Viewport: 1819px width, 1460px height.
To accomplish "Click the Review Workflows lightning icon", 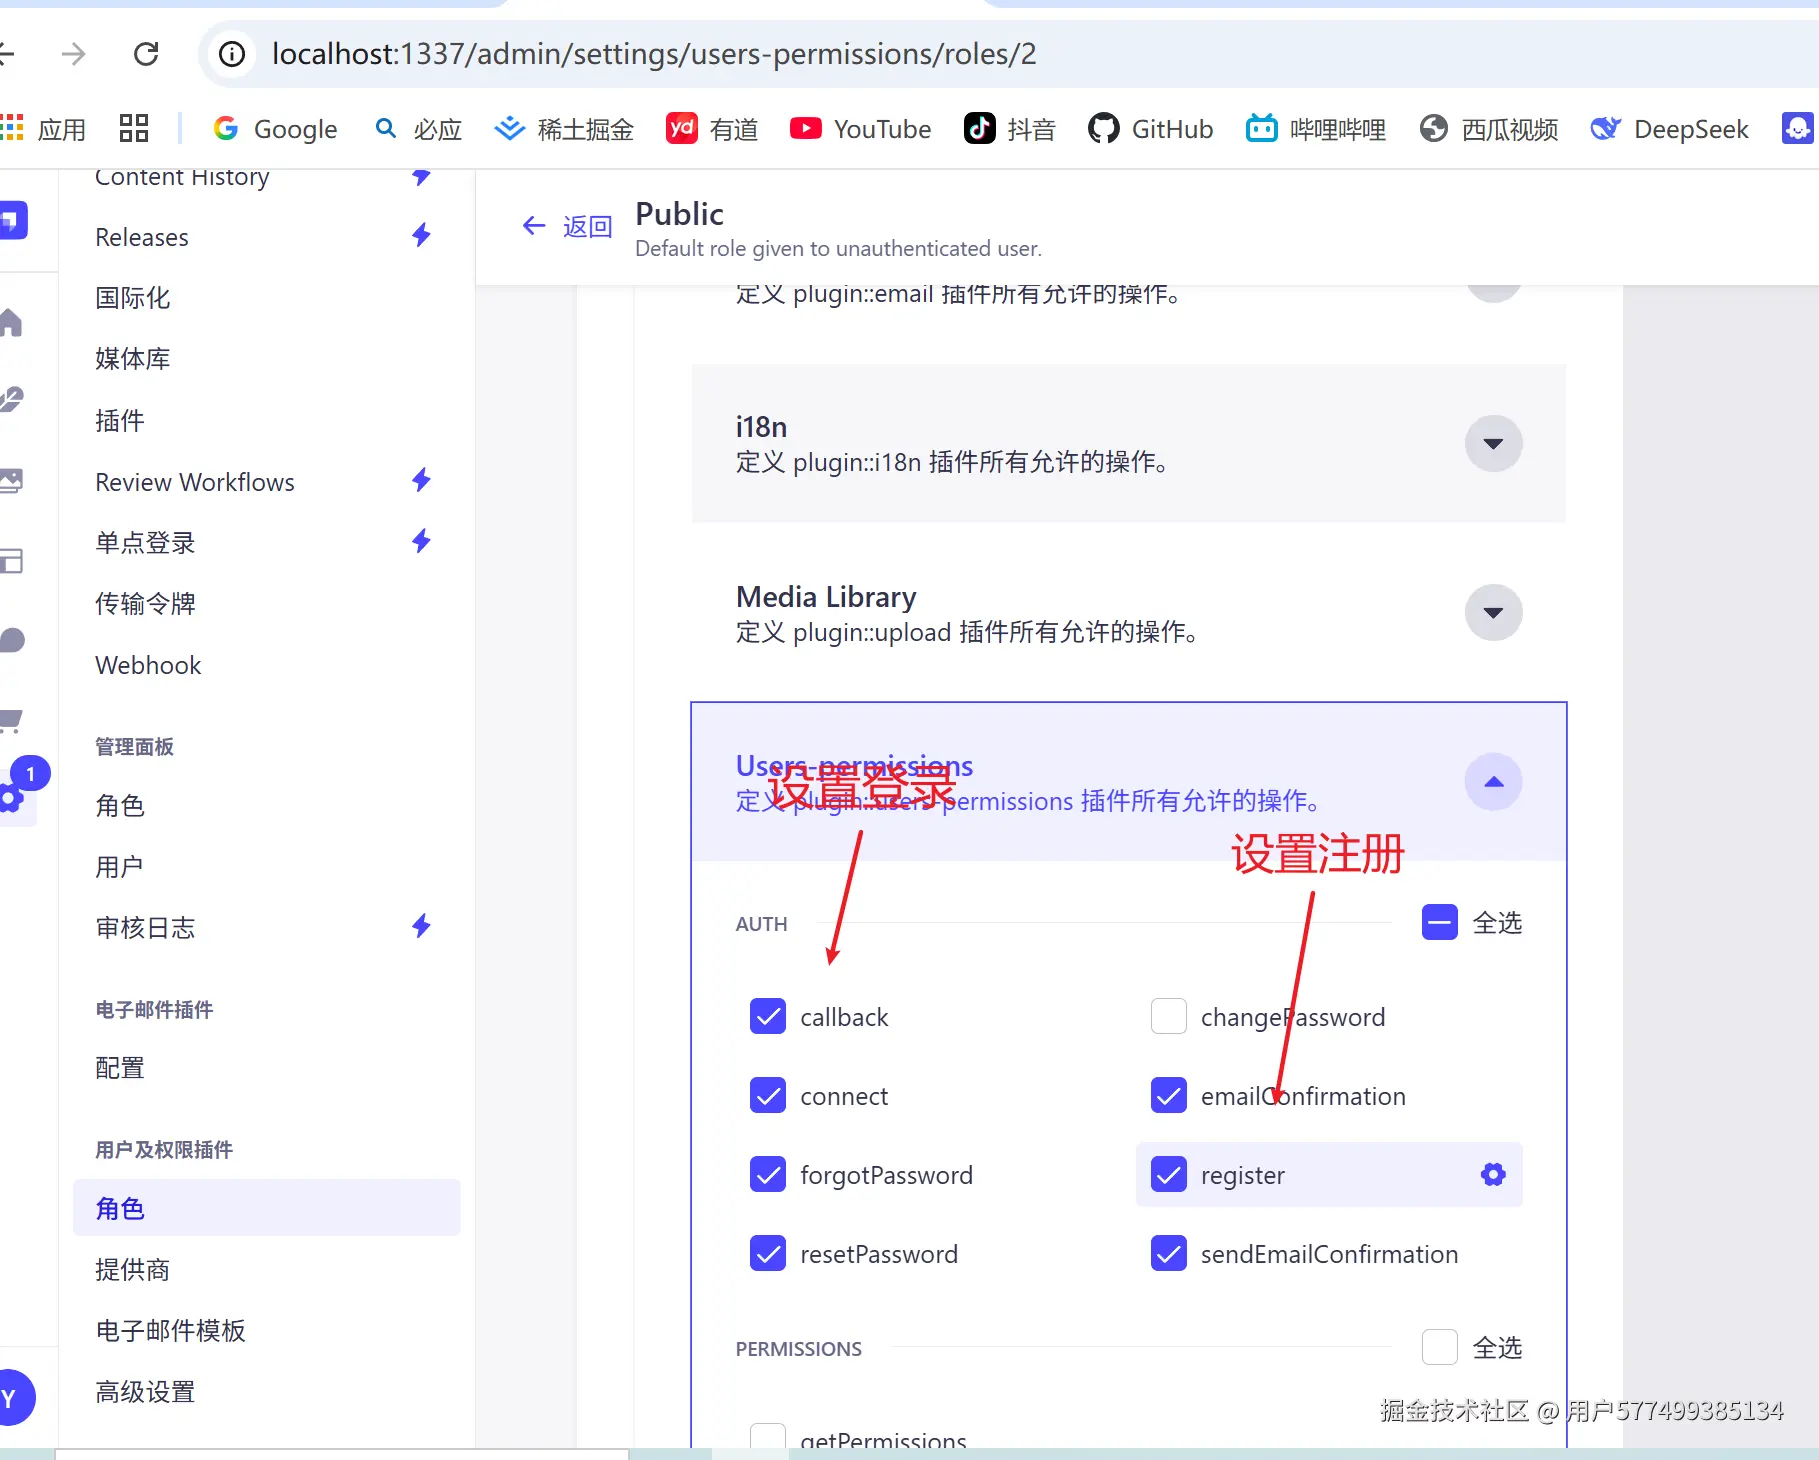I will [x=421, y=480].
